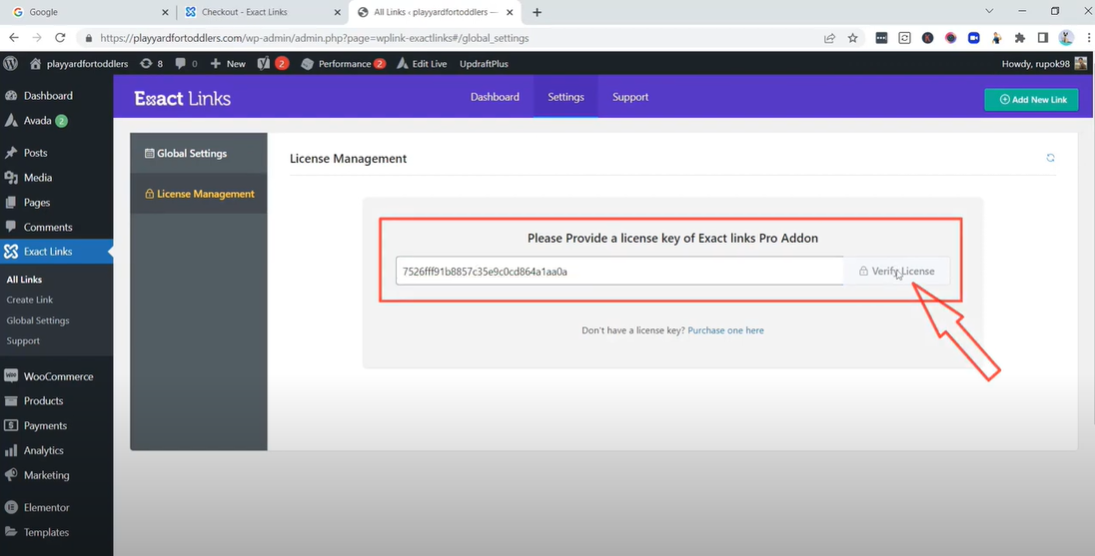Open the Howdy, rupok98 account menu
The height and width of the screenshot is (556, 1095).
tap(1044, 64)
